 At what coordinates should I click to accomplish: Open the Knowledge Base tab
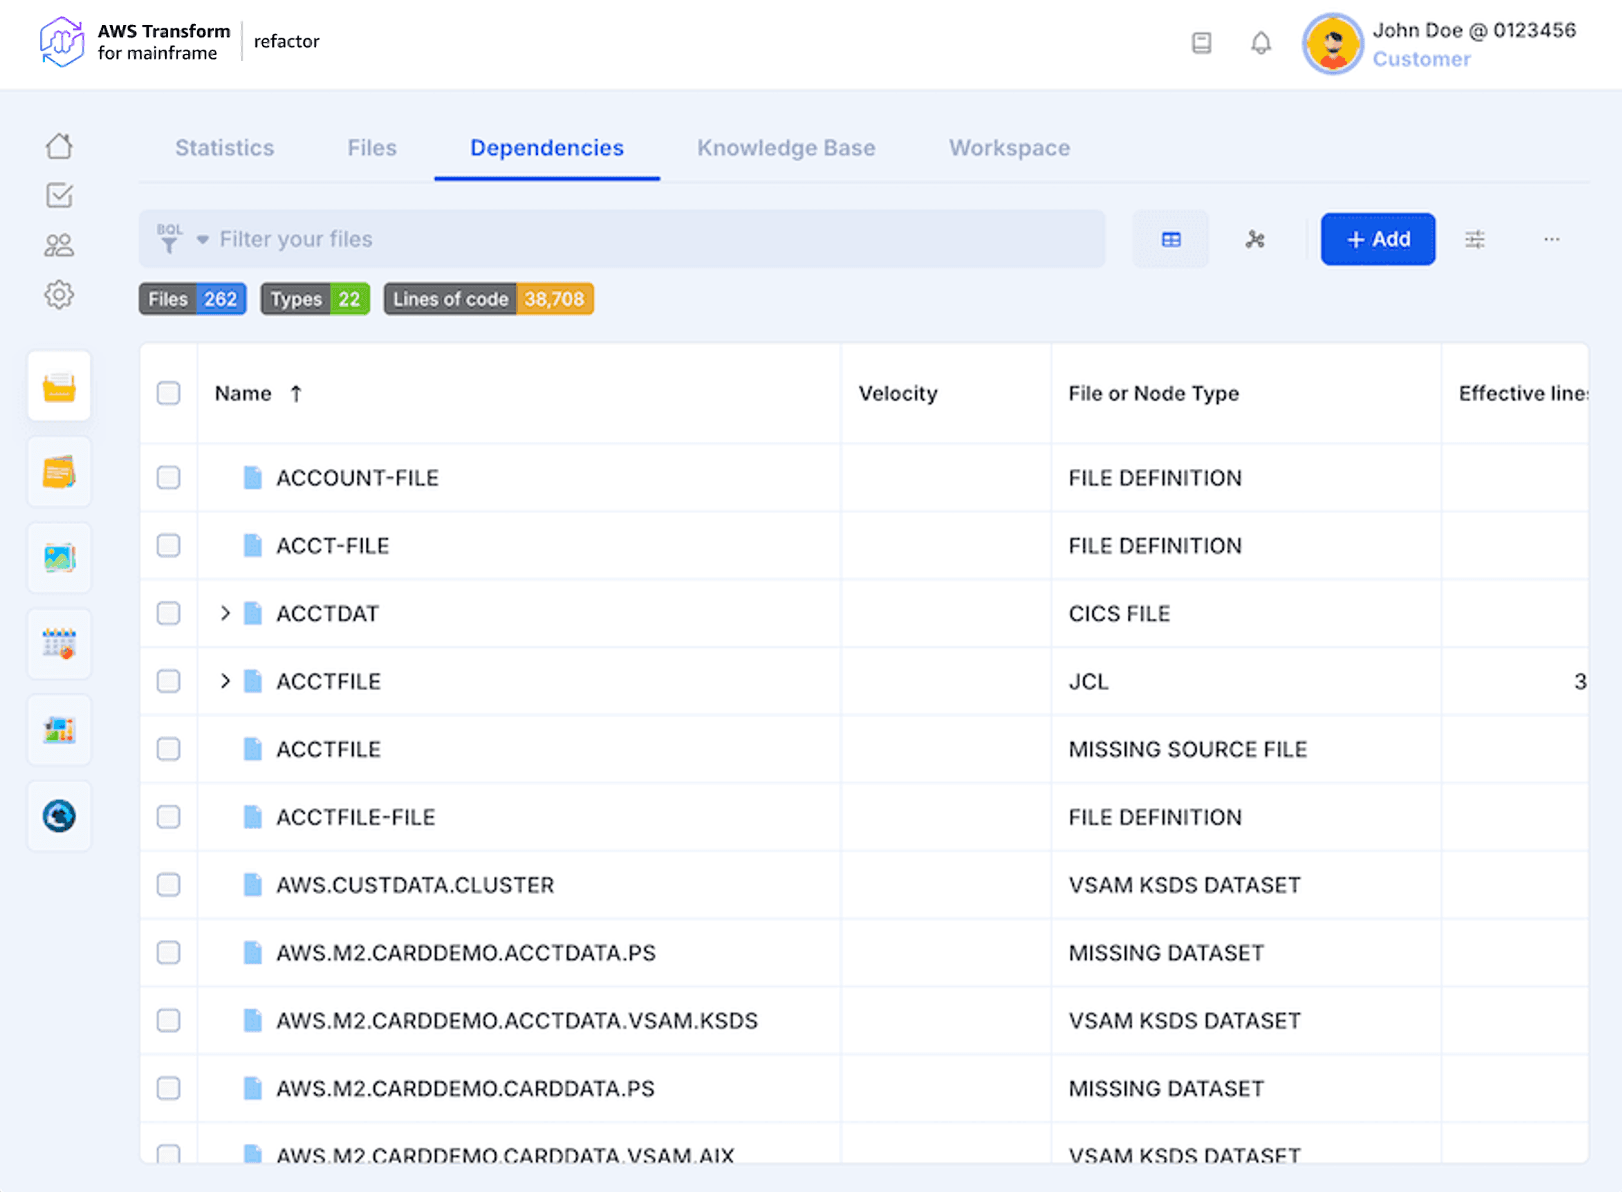786,148
